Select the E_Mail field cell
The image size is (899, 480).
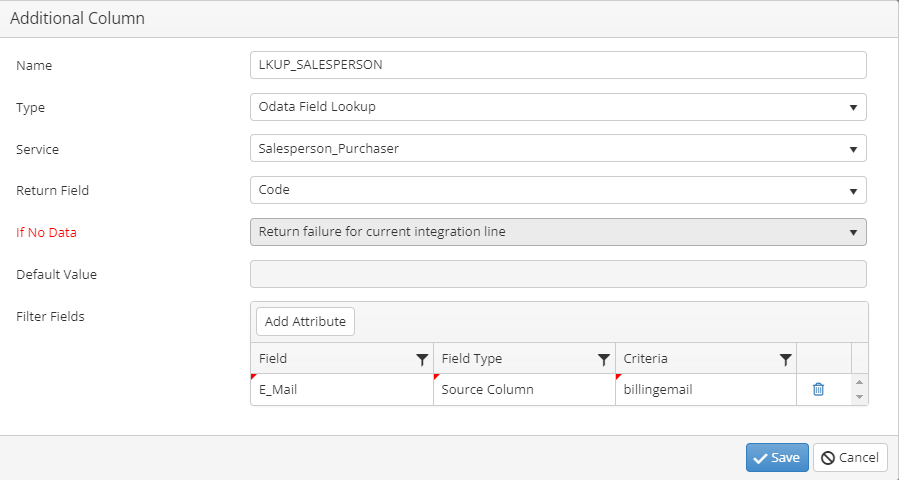tap(342, 390)
